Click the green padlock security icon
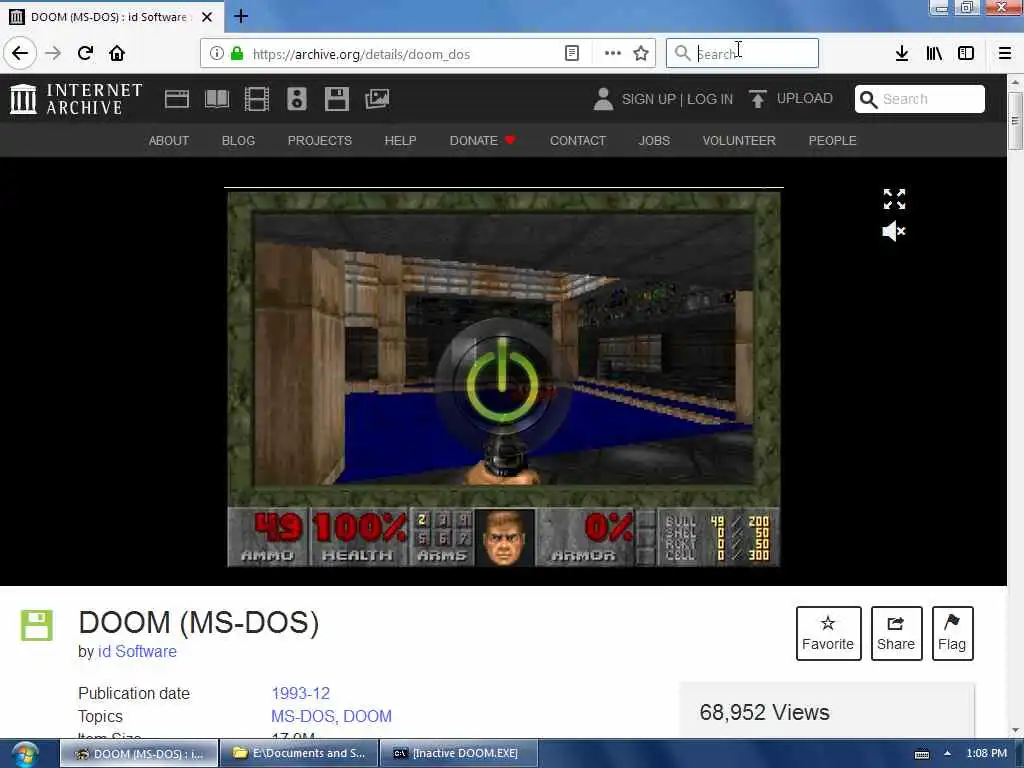The width and height of the screenshot is (1024, 768). point(237,54)
